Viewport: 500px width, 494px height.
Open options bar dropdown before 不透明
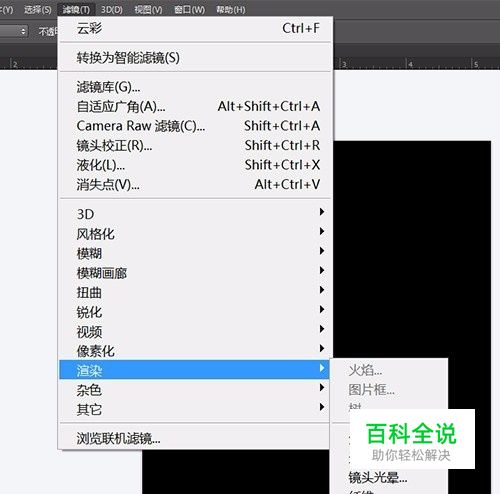click(13, 32)
